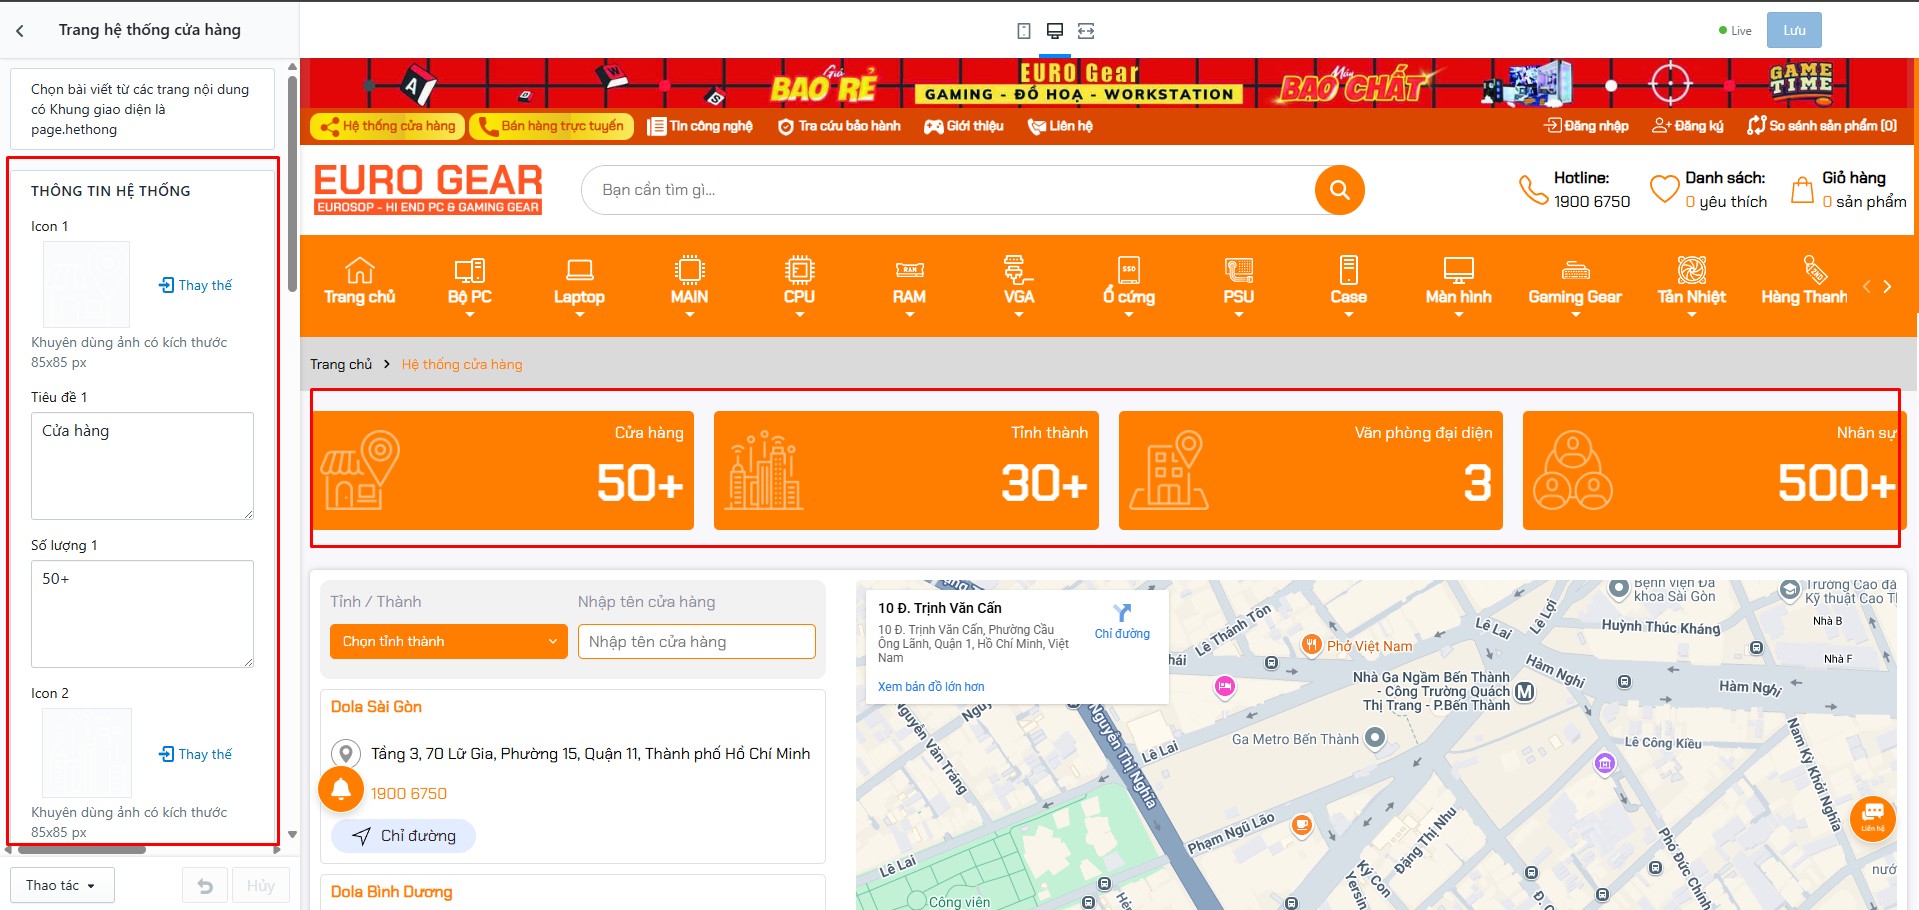Click the Case category icon
This screenshot has height=910, width=1919.
[1348, 270]
